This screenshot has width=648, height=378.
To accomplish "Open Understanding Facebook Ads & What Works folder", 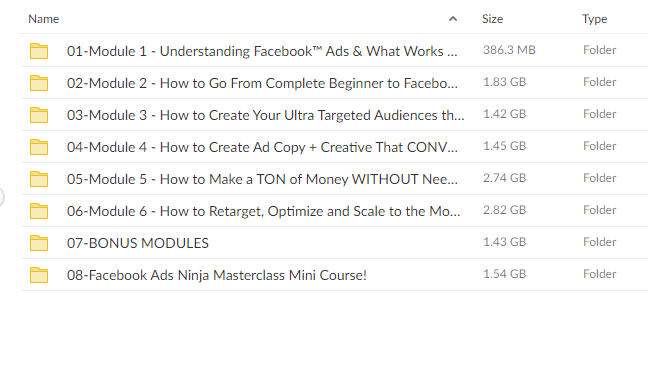I will [262, 51].
